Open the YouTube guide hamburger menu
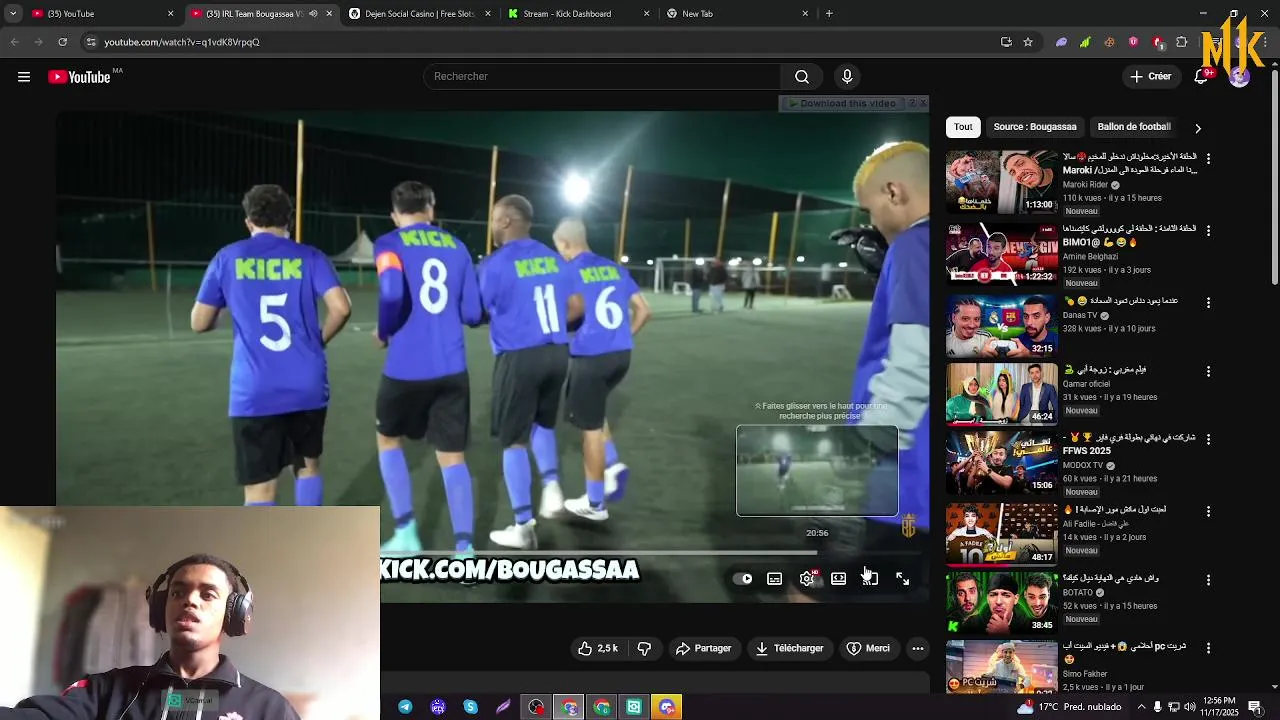The image size is (1280, 720). (24, 77)
